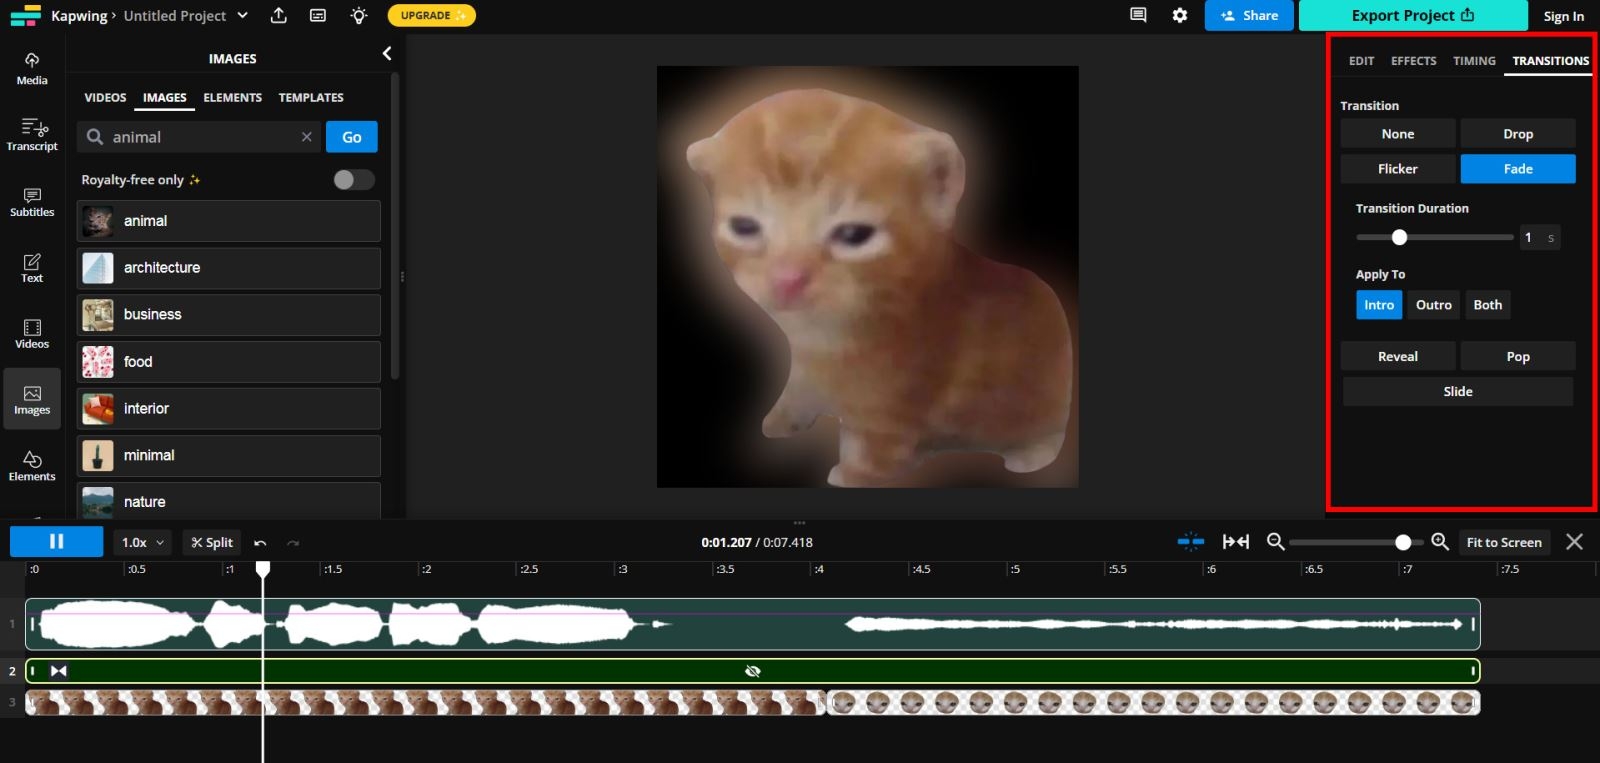
Task: Click the Share button
Action: 1249,15
